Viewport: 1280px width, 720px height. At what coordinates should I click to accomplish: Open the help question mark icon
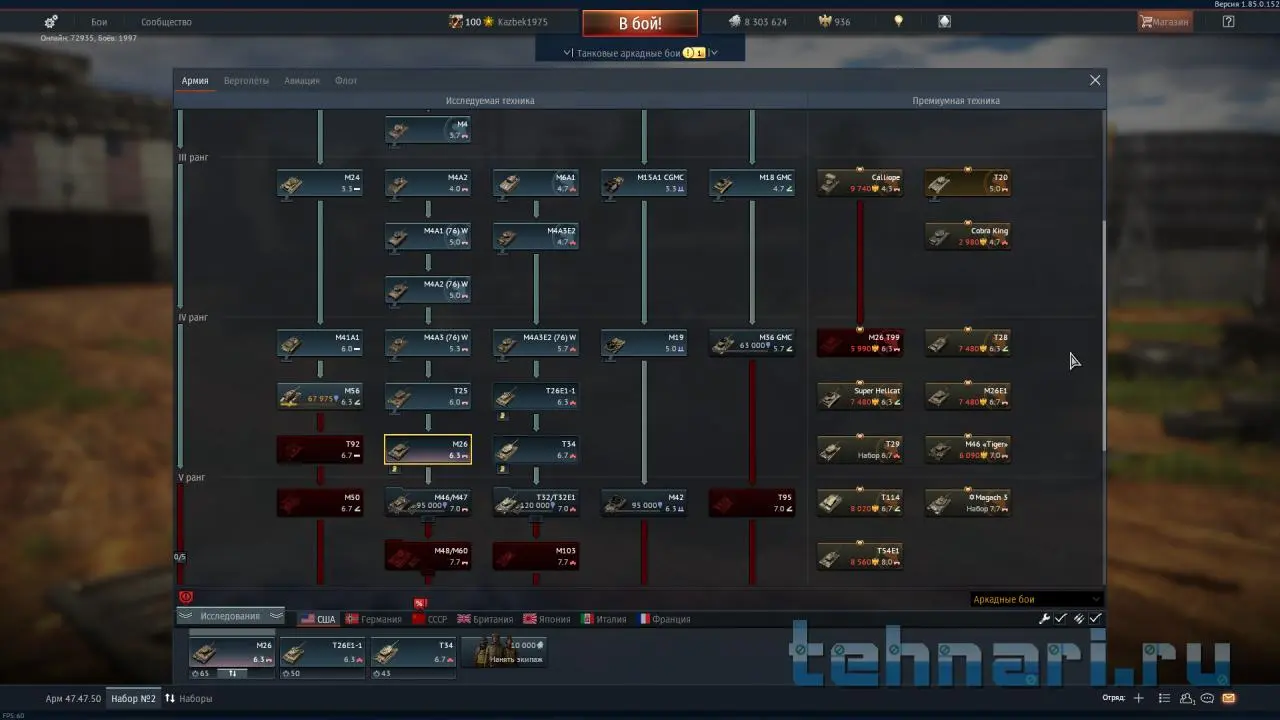1229,21
